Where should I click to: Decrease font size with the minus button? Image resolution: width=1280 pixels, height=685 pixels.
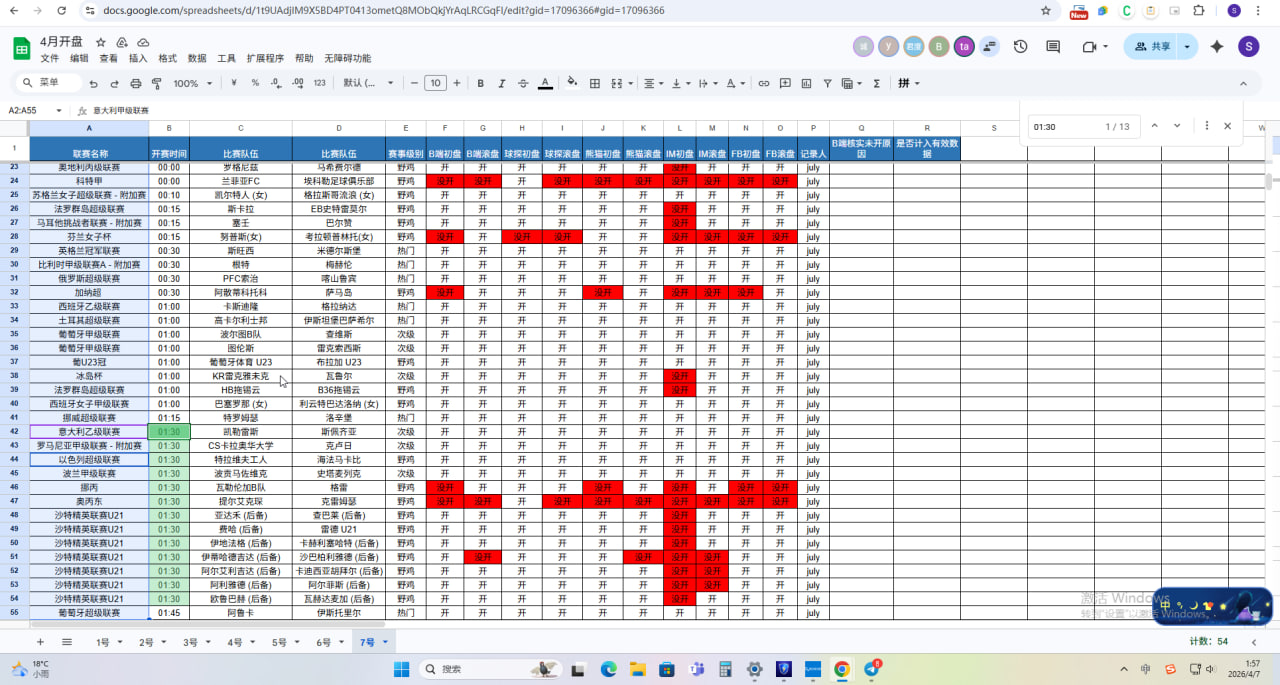[415, 83]
